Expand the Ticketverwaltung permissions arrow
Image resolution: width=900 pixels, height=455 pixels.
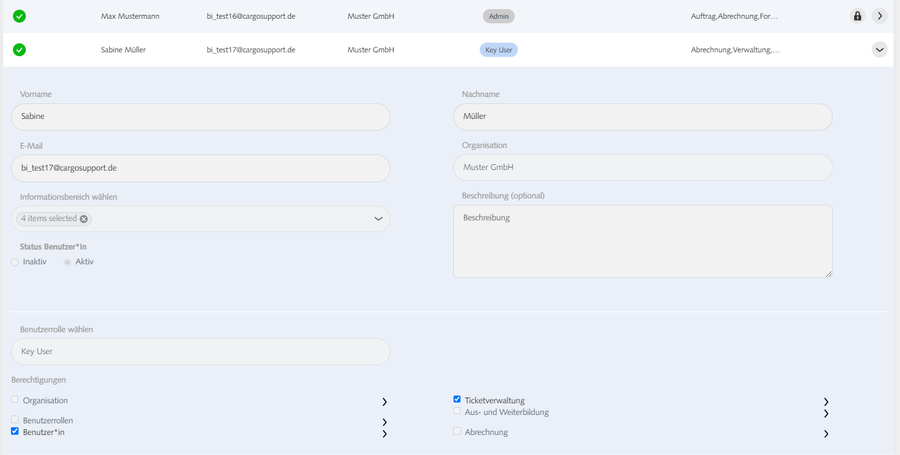(x=826, y=401)
